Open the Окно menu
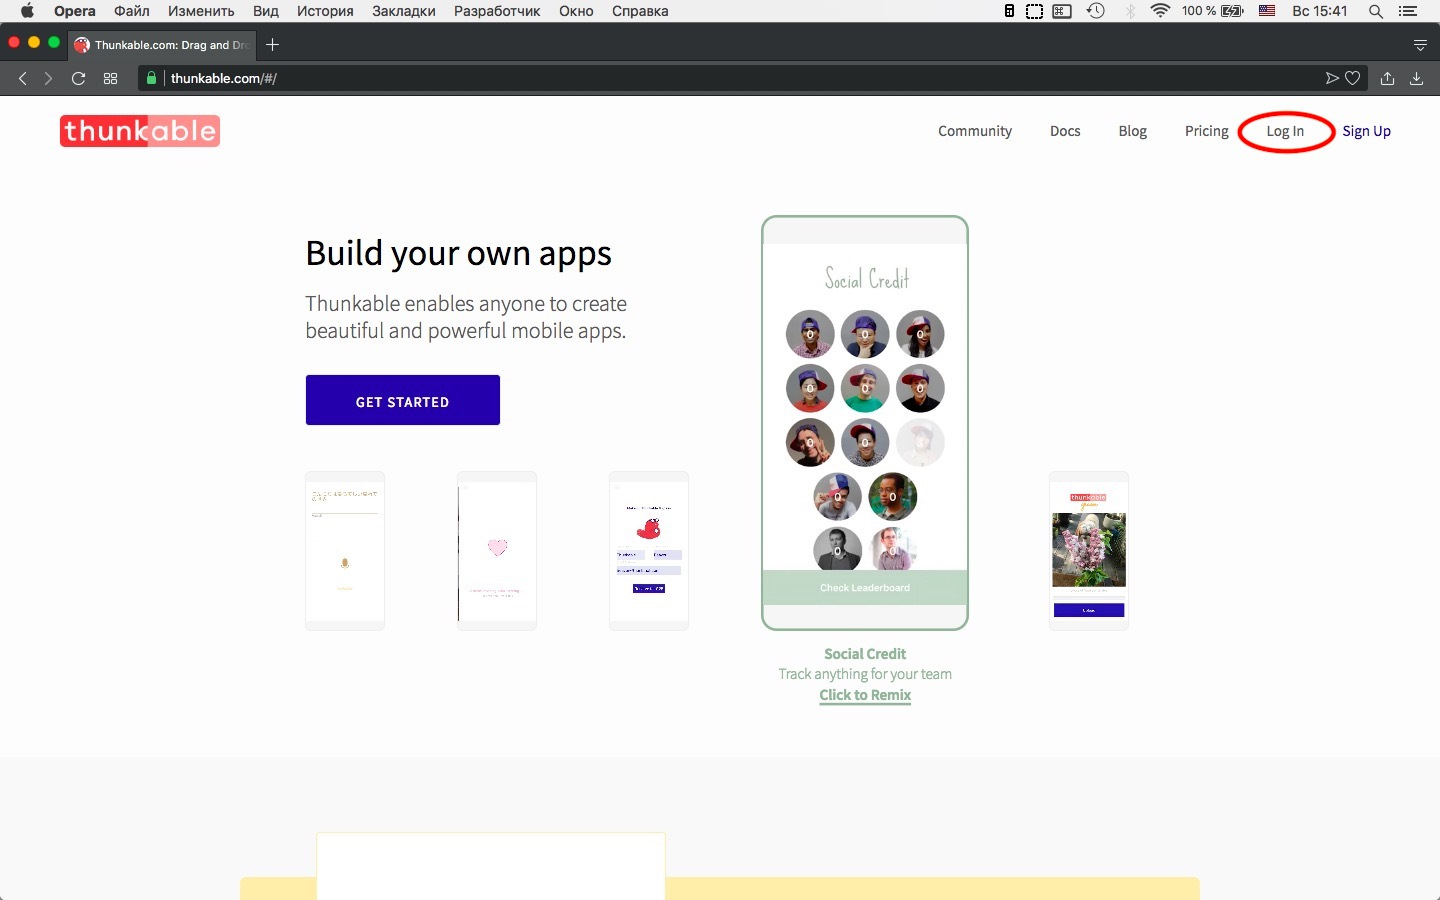The width and height of the screenshot is (1440, 900). coord(576,11)
